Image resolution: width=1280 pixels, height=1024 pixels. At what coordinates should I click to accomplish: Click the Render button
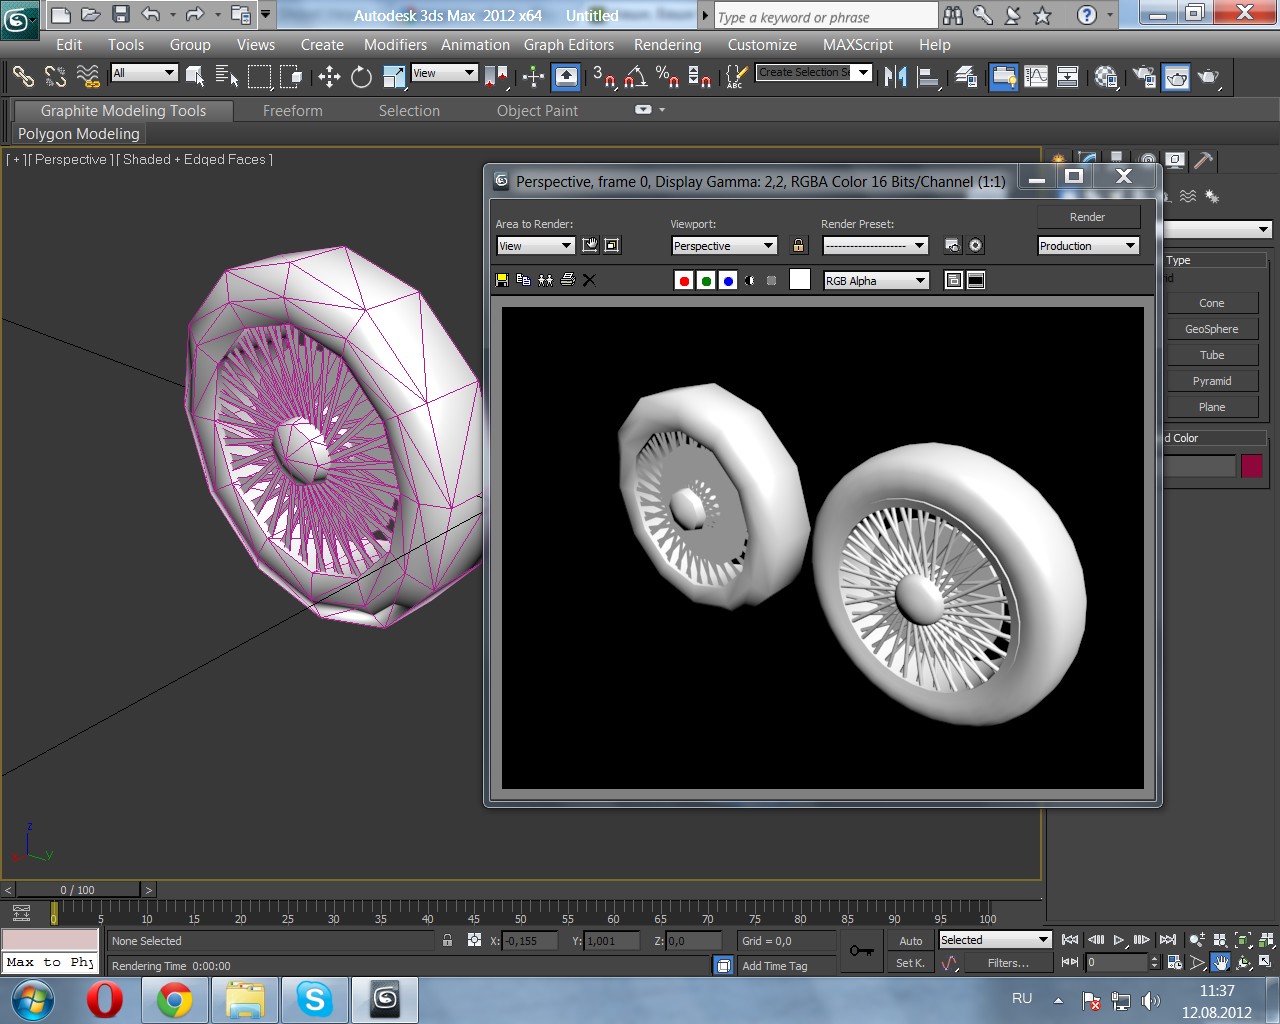1088,217
